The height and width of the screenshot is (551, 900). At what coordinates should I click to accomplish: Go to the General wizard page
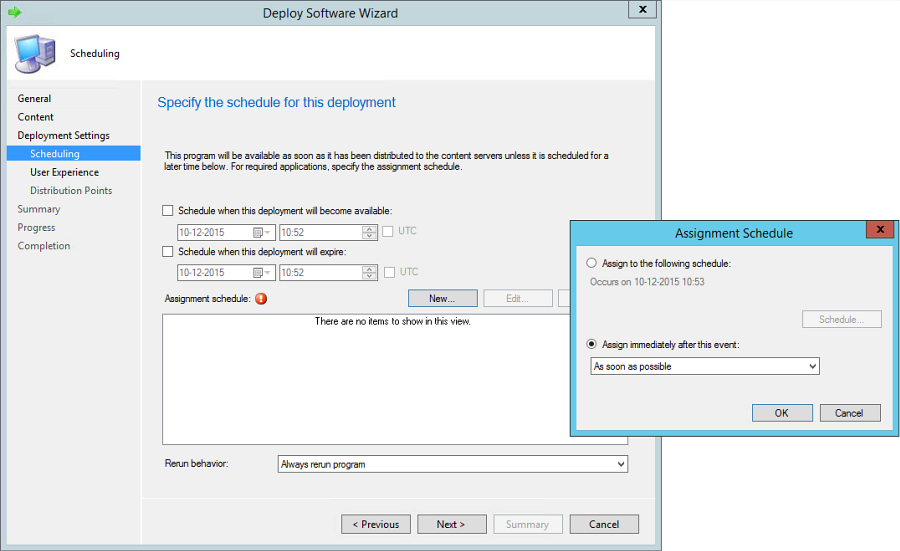click(34, 98)
